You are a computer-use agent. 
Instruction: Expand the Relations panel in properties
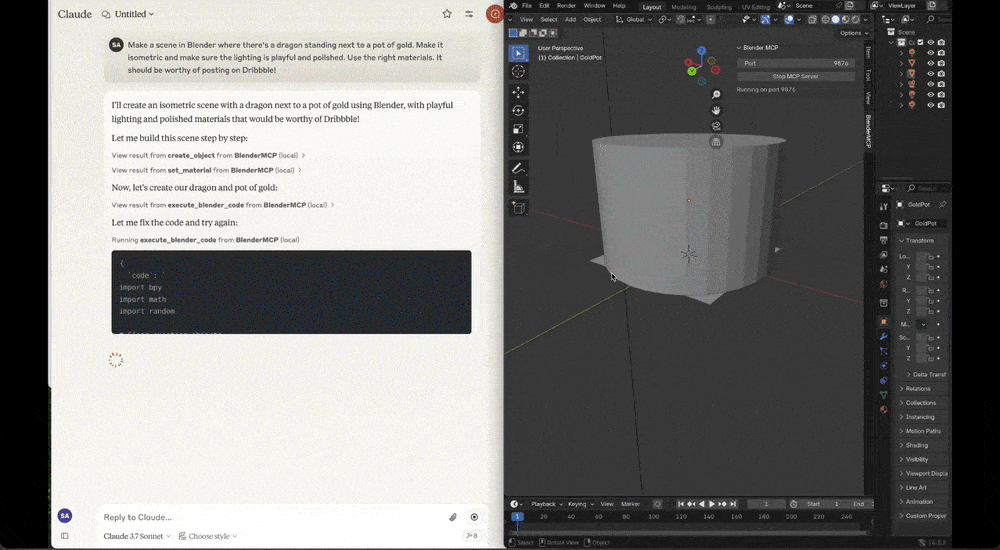(917, 388)
